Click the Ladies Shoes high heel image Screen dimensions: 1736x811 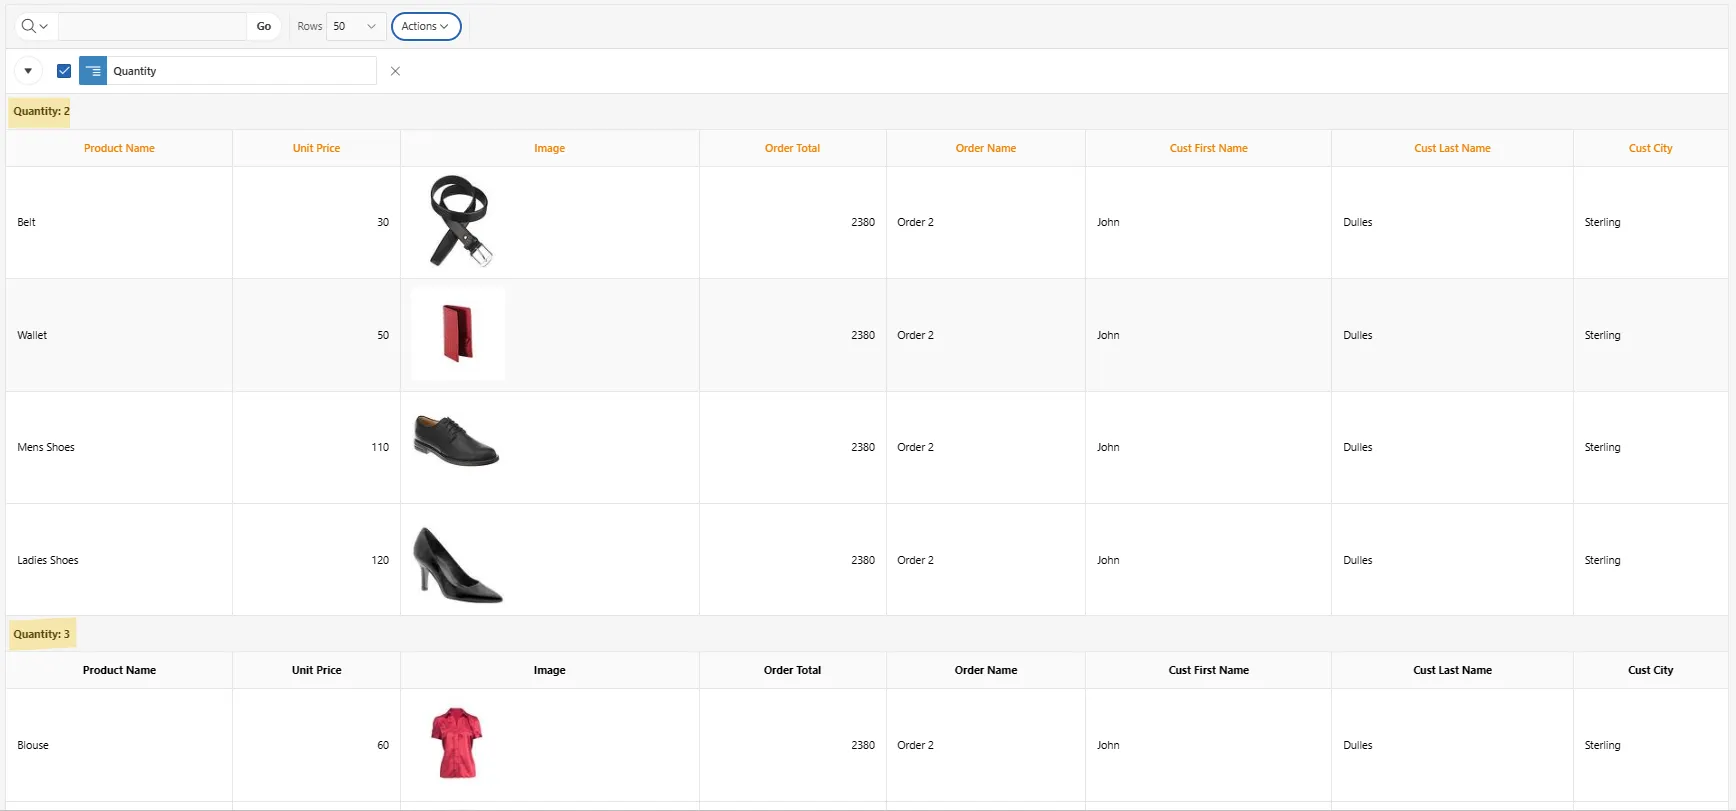tap(457, 564)
